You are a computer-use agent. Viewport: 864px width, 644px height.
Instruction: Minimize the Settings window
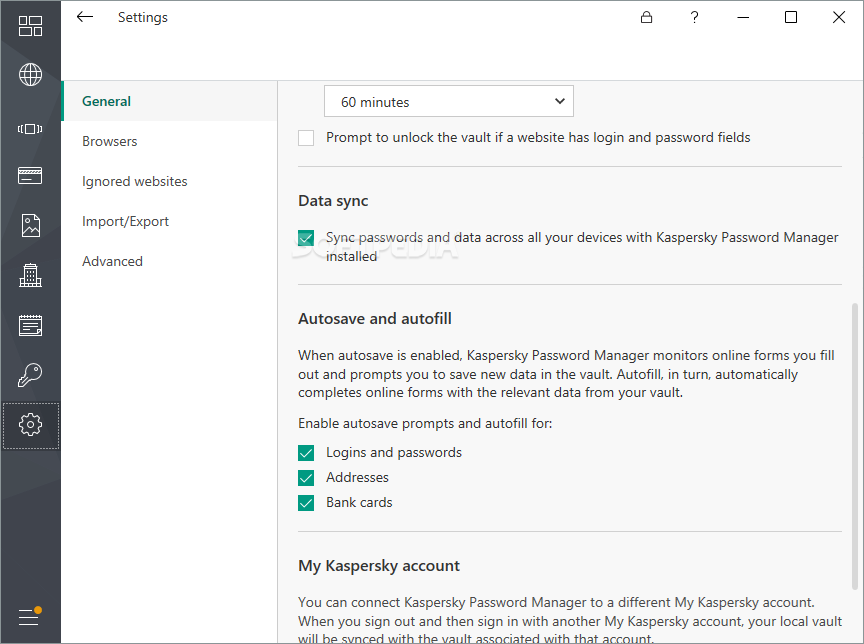[743, 18]
